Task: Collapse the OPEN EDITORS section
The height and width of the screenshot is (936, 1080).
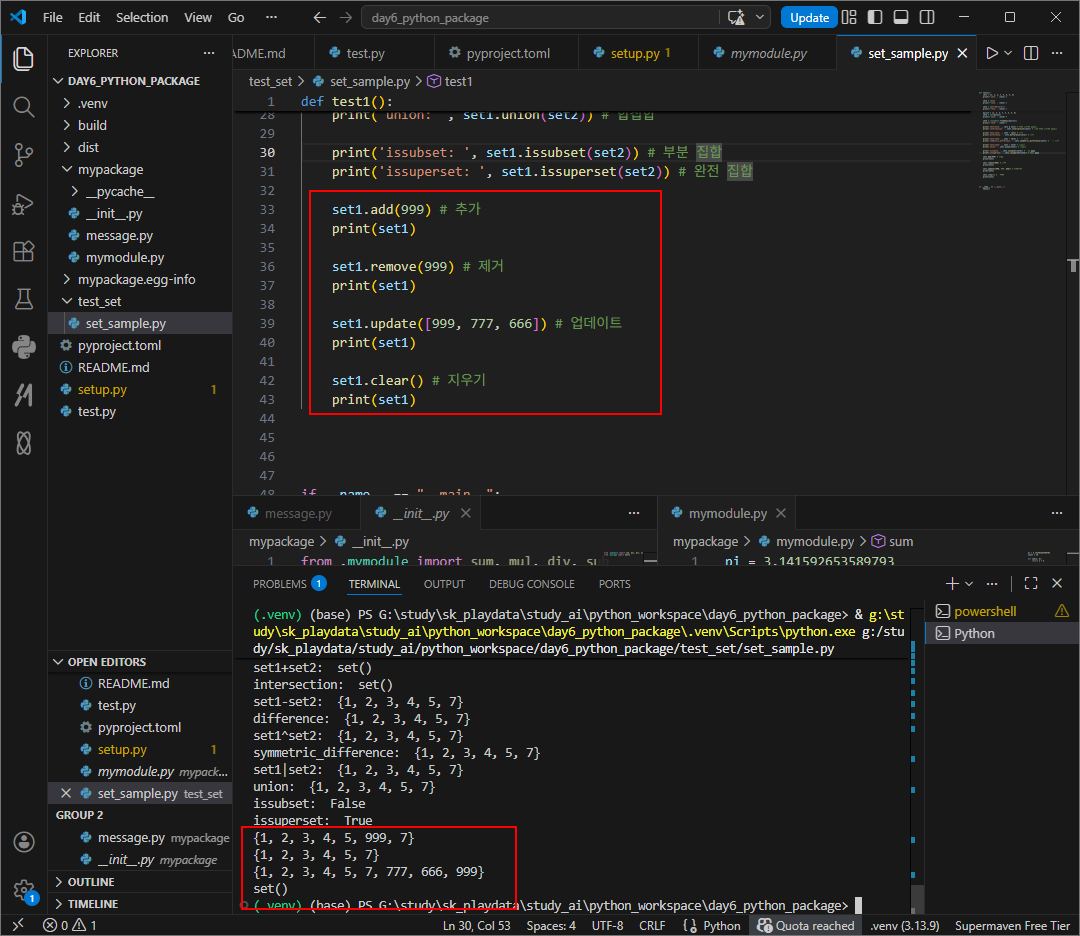Action: click(x=140, y=662)
